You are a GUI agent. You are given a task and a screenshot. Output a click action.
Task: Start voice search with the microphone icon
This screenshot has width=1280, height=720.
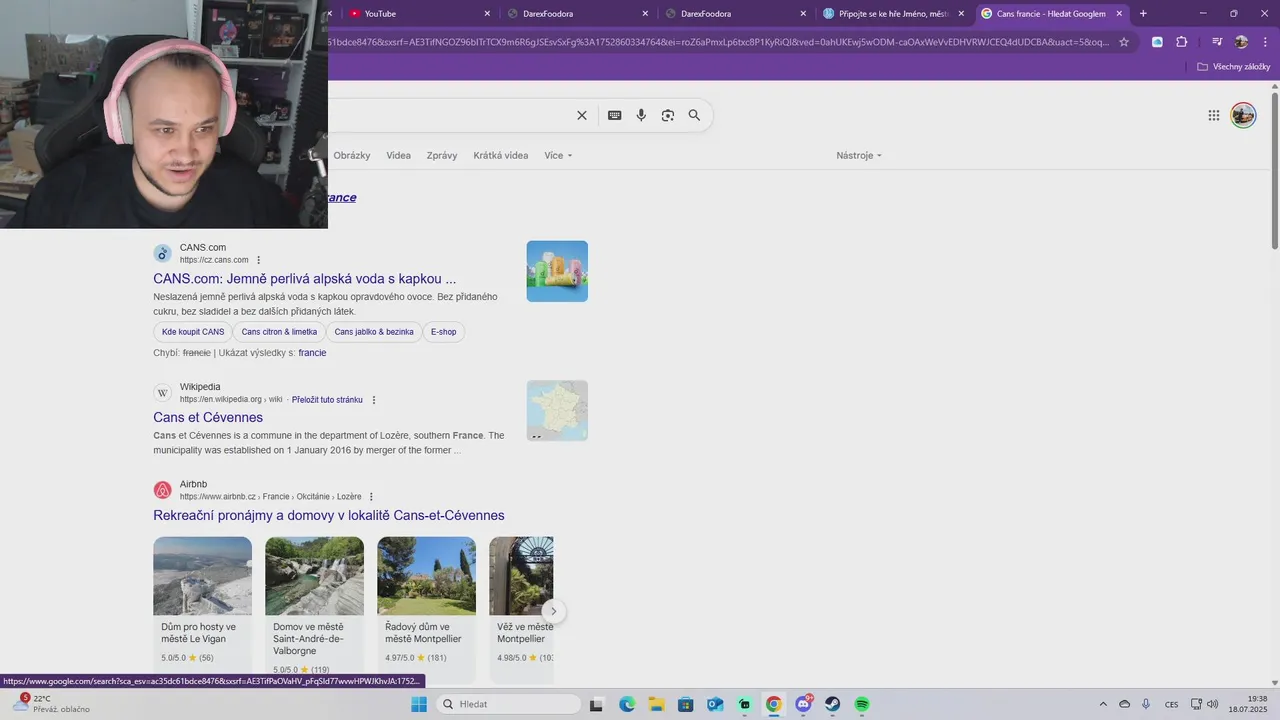click(641, 115)
